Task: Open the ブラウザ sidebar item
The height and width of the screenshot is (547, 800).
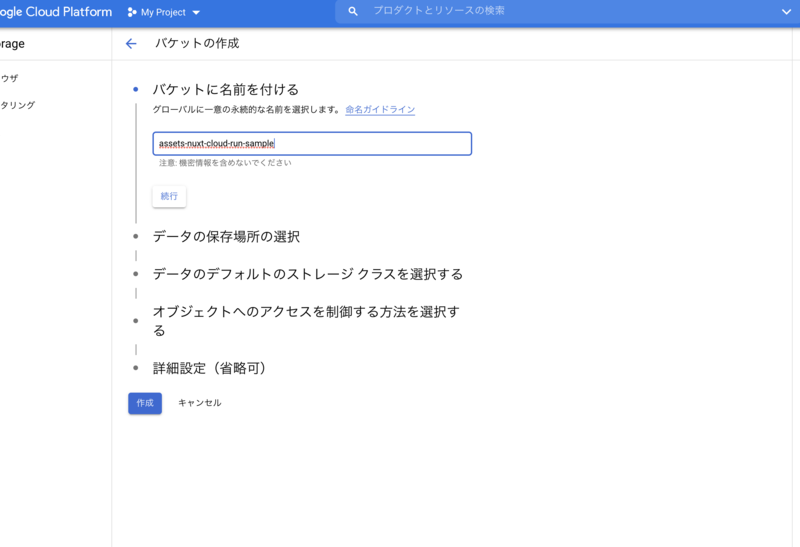Action: (x=9, y=78)
